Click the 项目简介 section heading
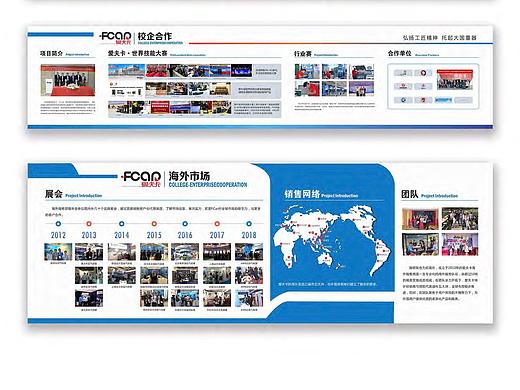The height and width of the screenshot is (390, 520). pyautogui.click(x=51, y=53)
